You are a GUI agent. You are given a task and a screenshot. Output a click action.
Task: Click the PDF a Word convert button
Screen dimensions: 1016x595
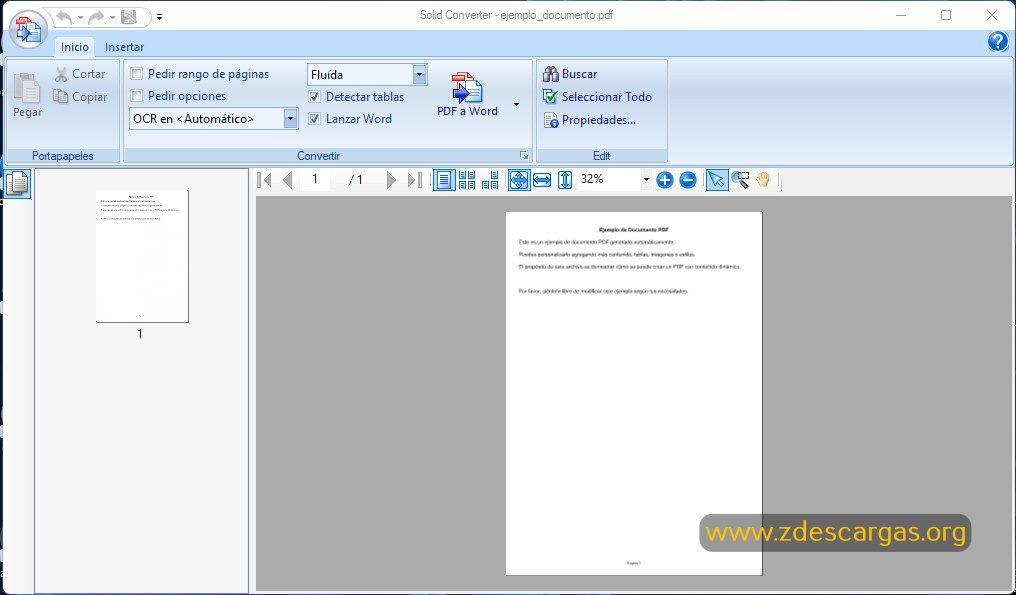click(467, 95)
